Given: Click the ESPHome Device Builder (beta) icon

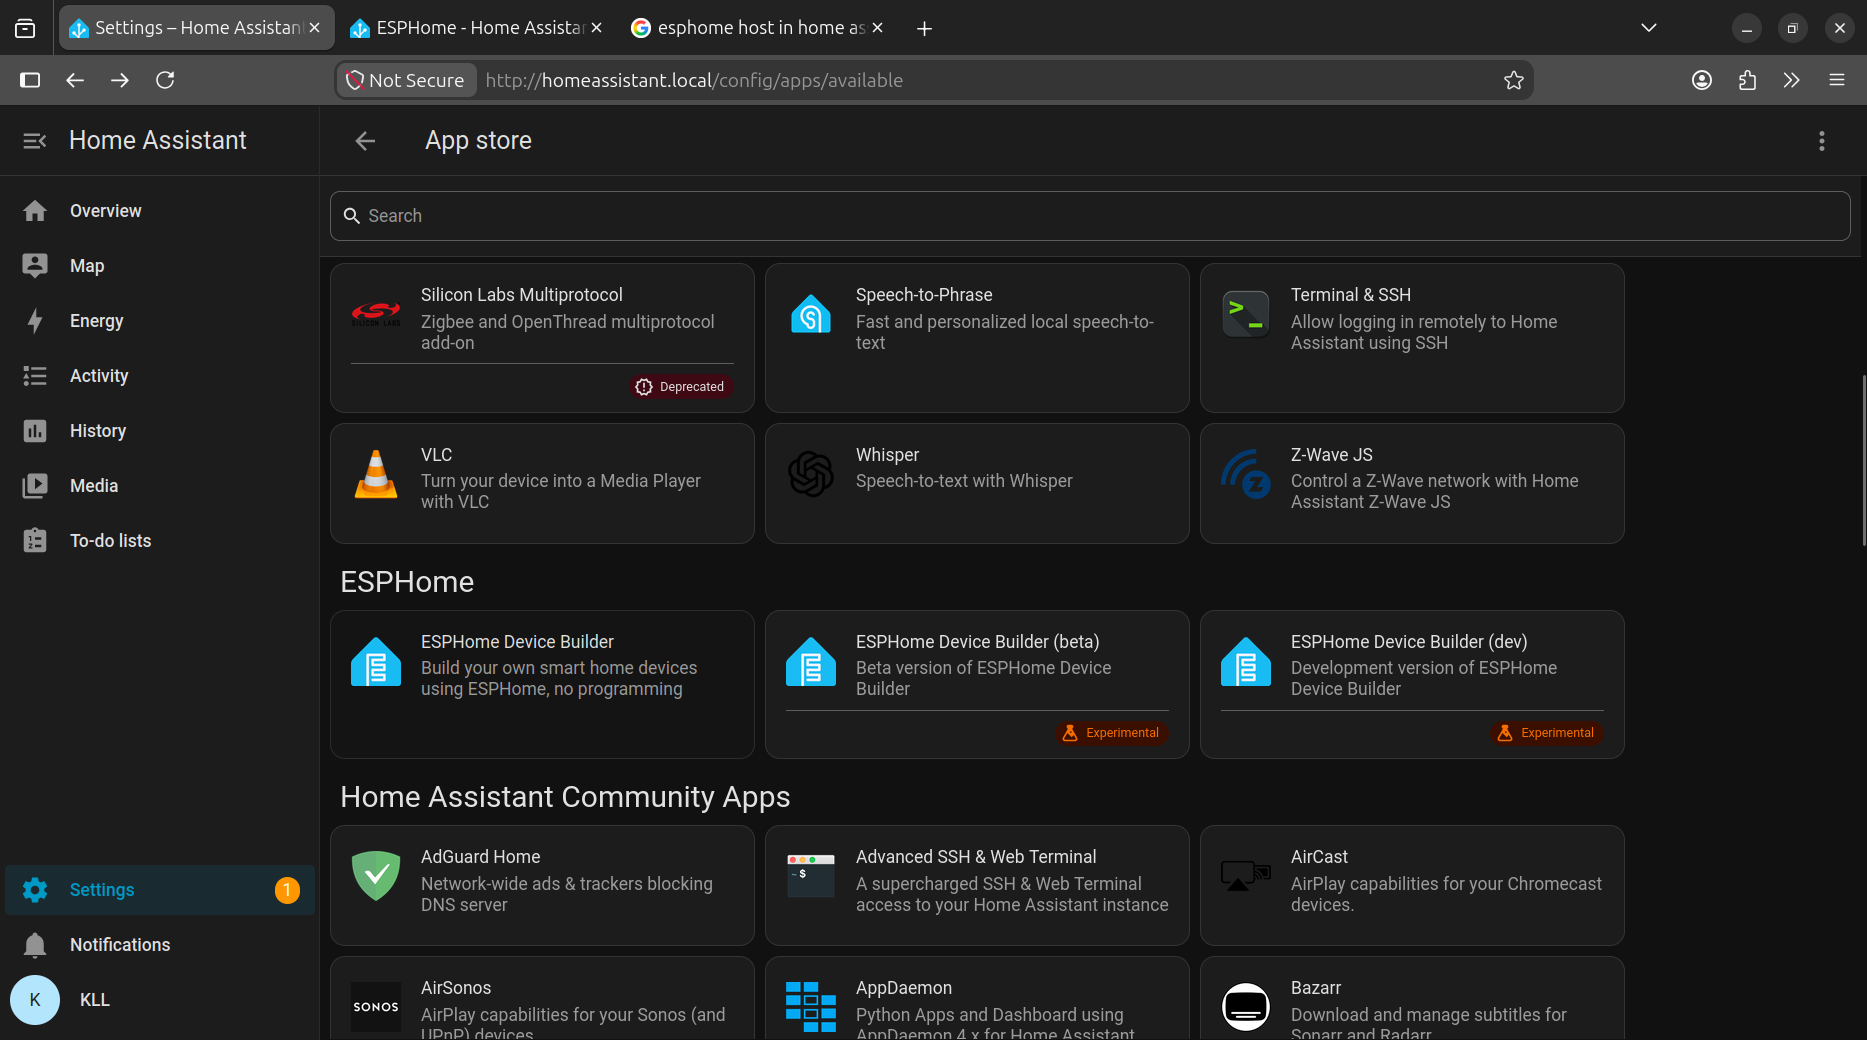Looking at the screenshot, I should pyautogui.click(x=811, y=662).
